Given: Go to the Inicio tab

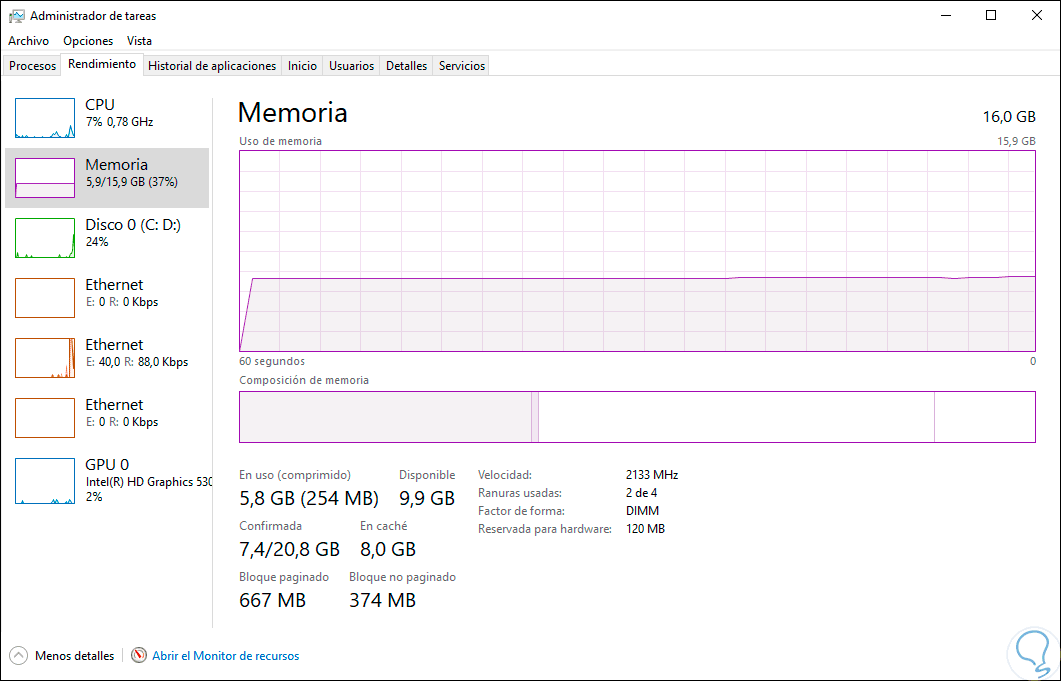Looking at the screenshot, I should tap(302, 66).
